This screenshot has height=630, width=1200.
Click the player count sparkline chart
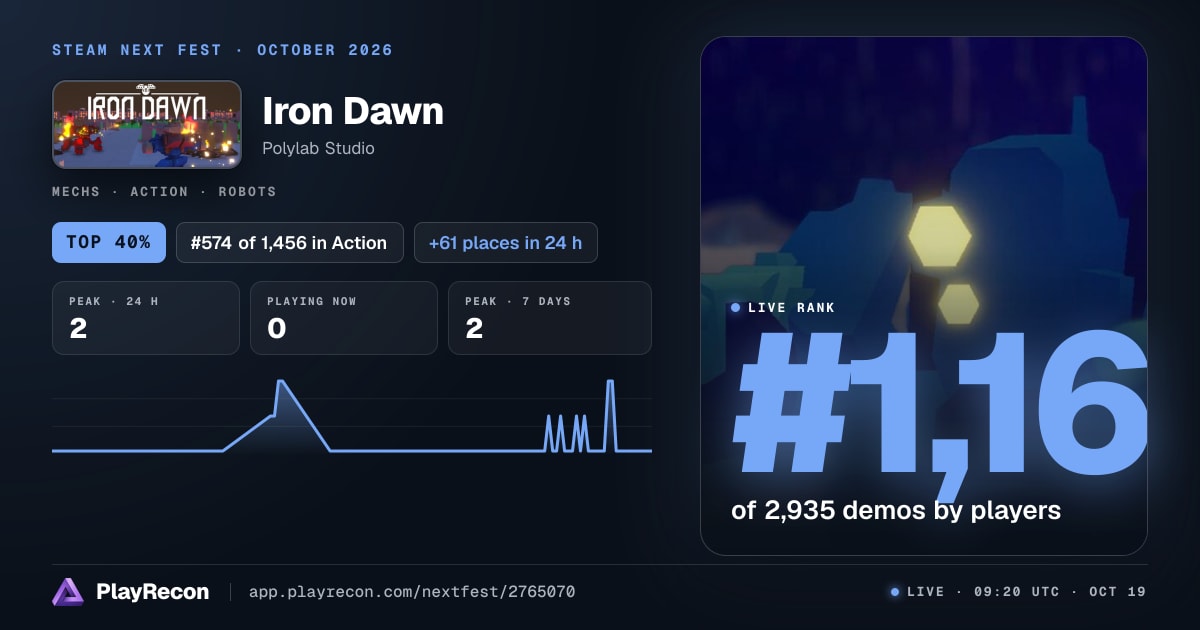click(352, 416)
